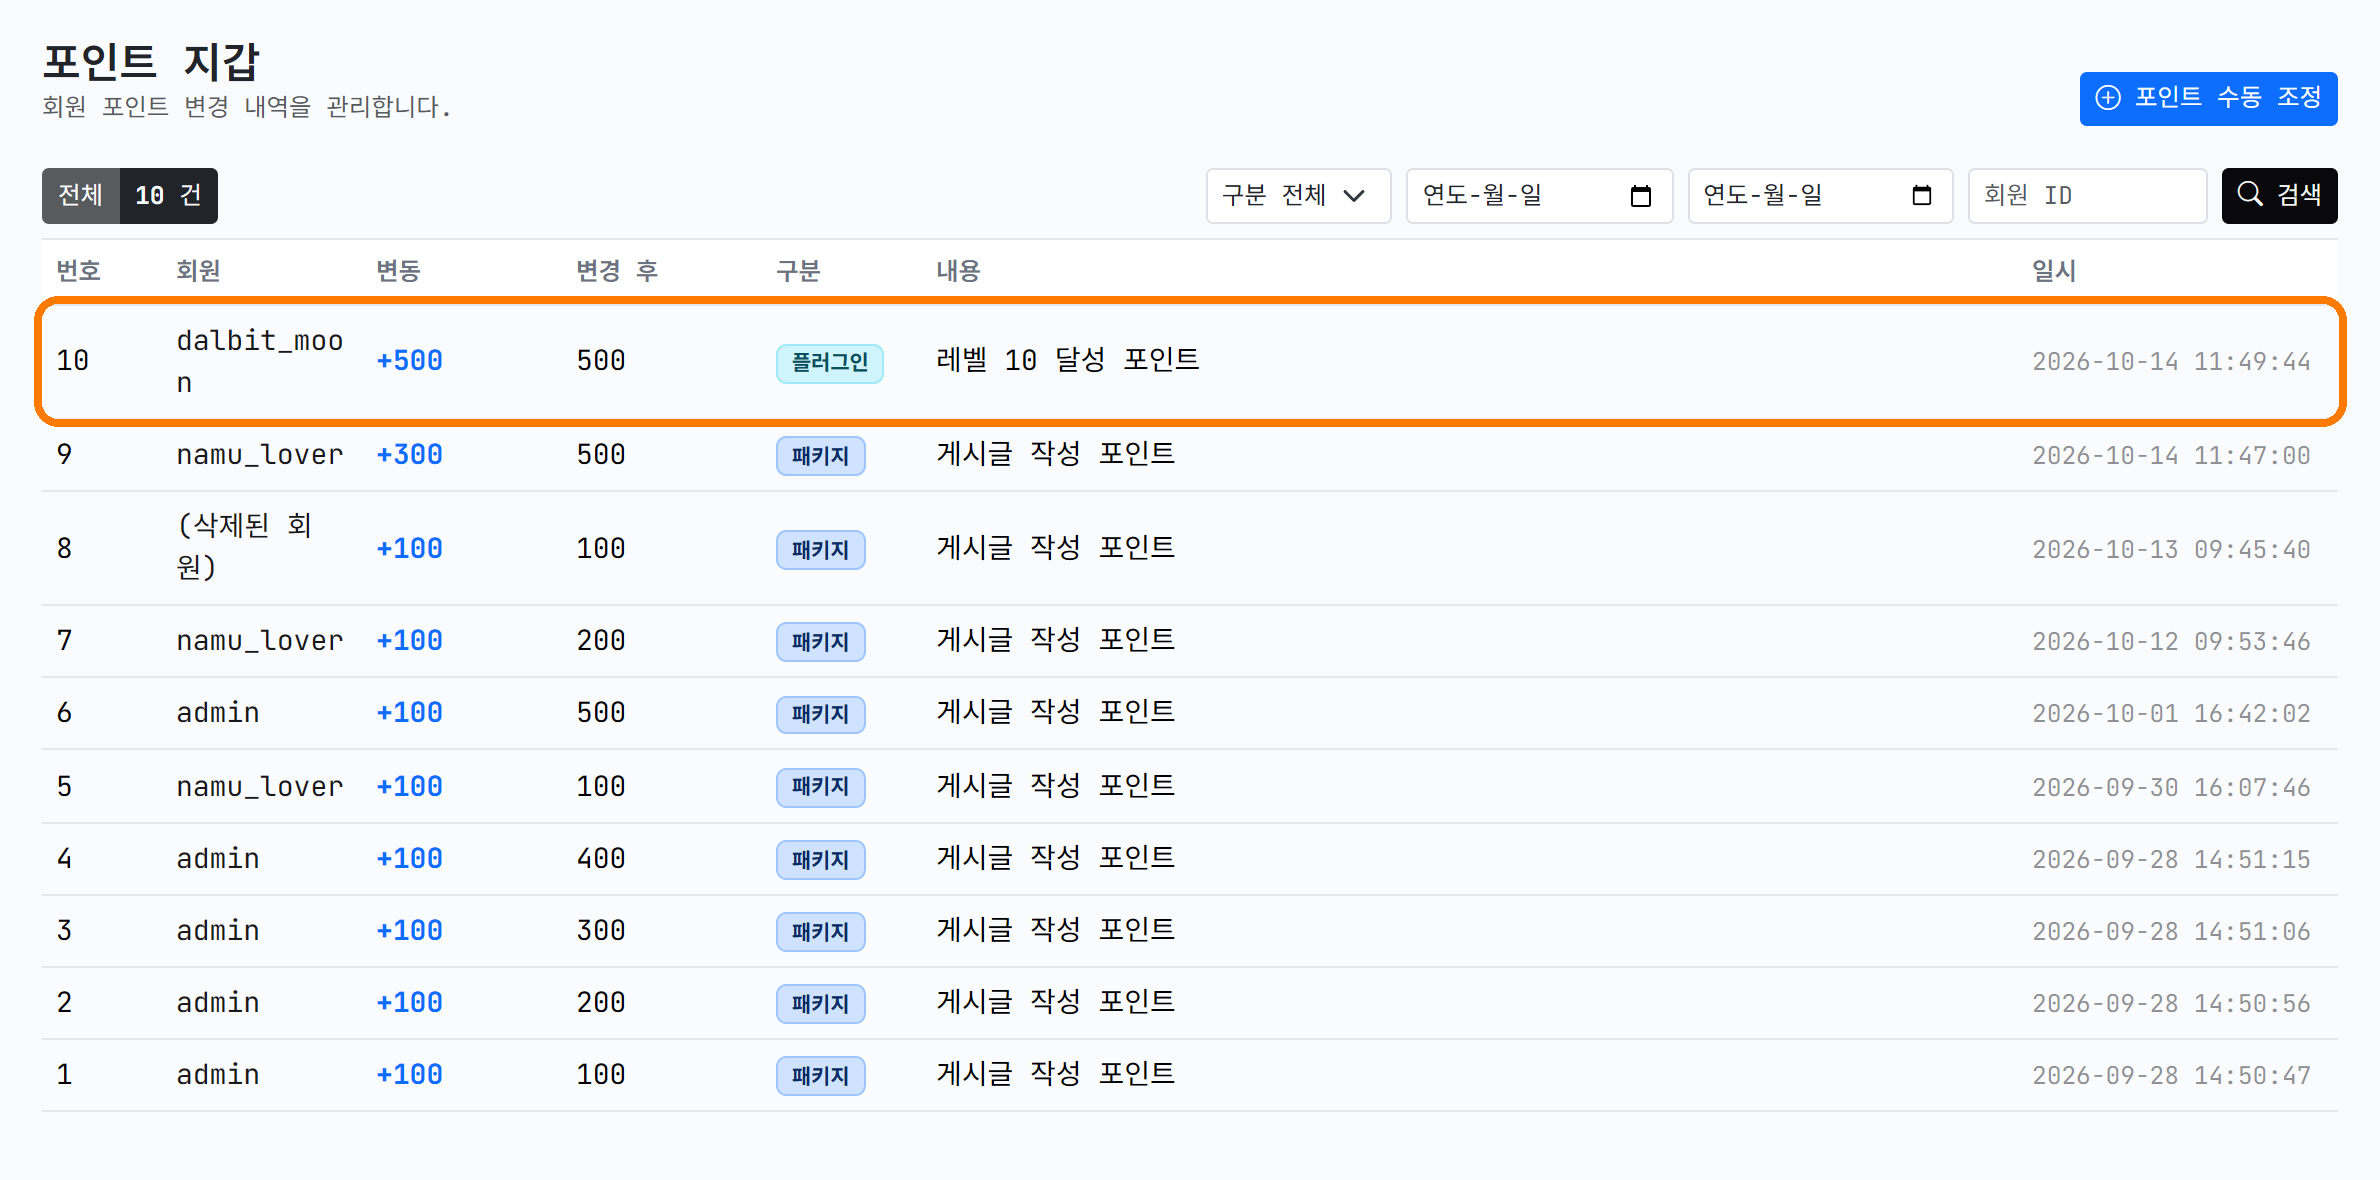
Task: Select the timestamp 2026-09-30 16:07:46
Action: click(x=2171, y=787)
